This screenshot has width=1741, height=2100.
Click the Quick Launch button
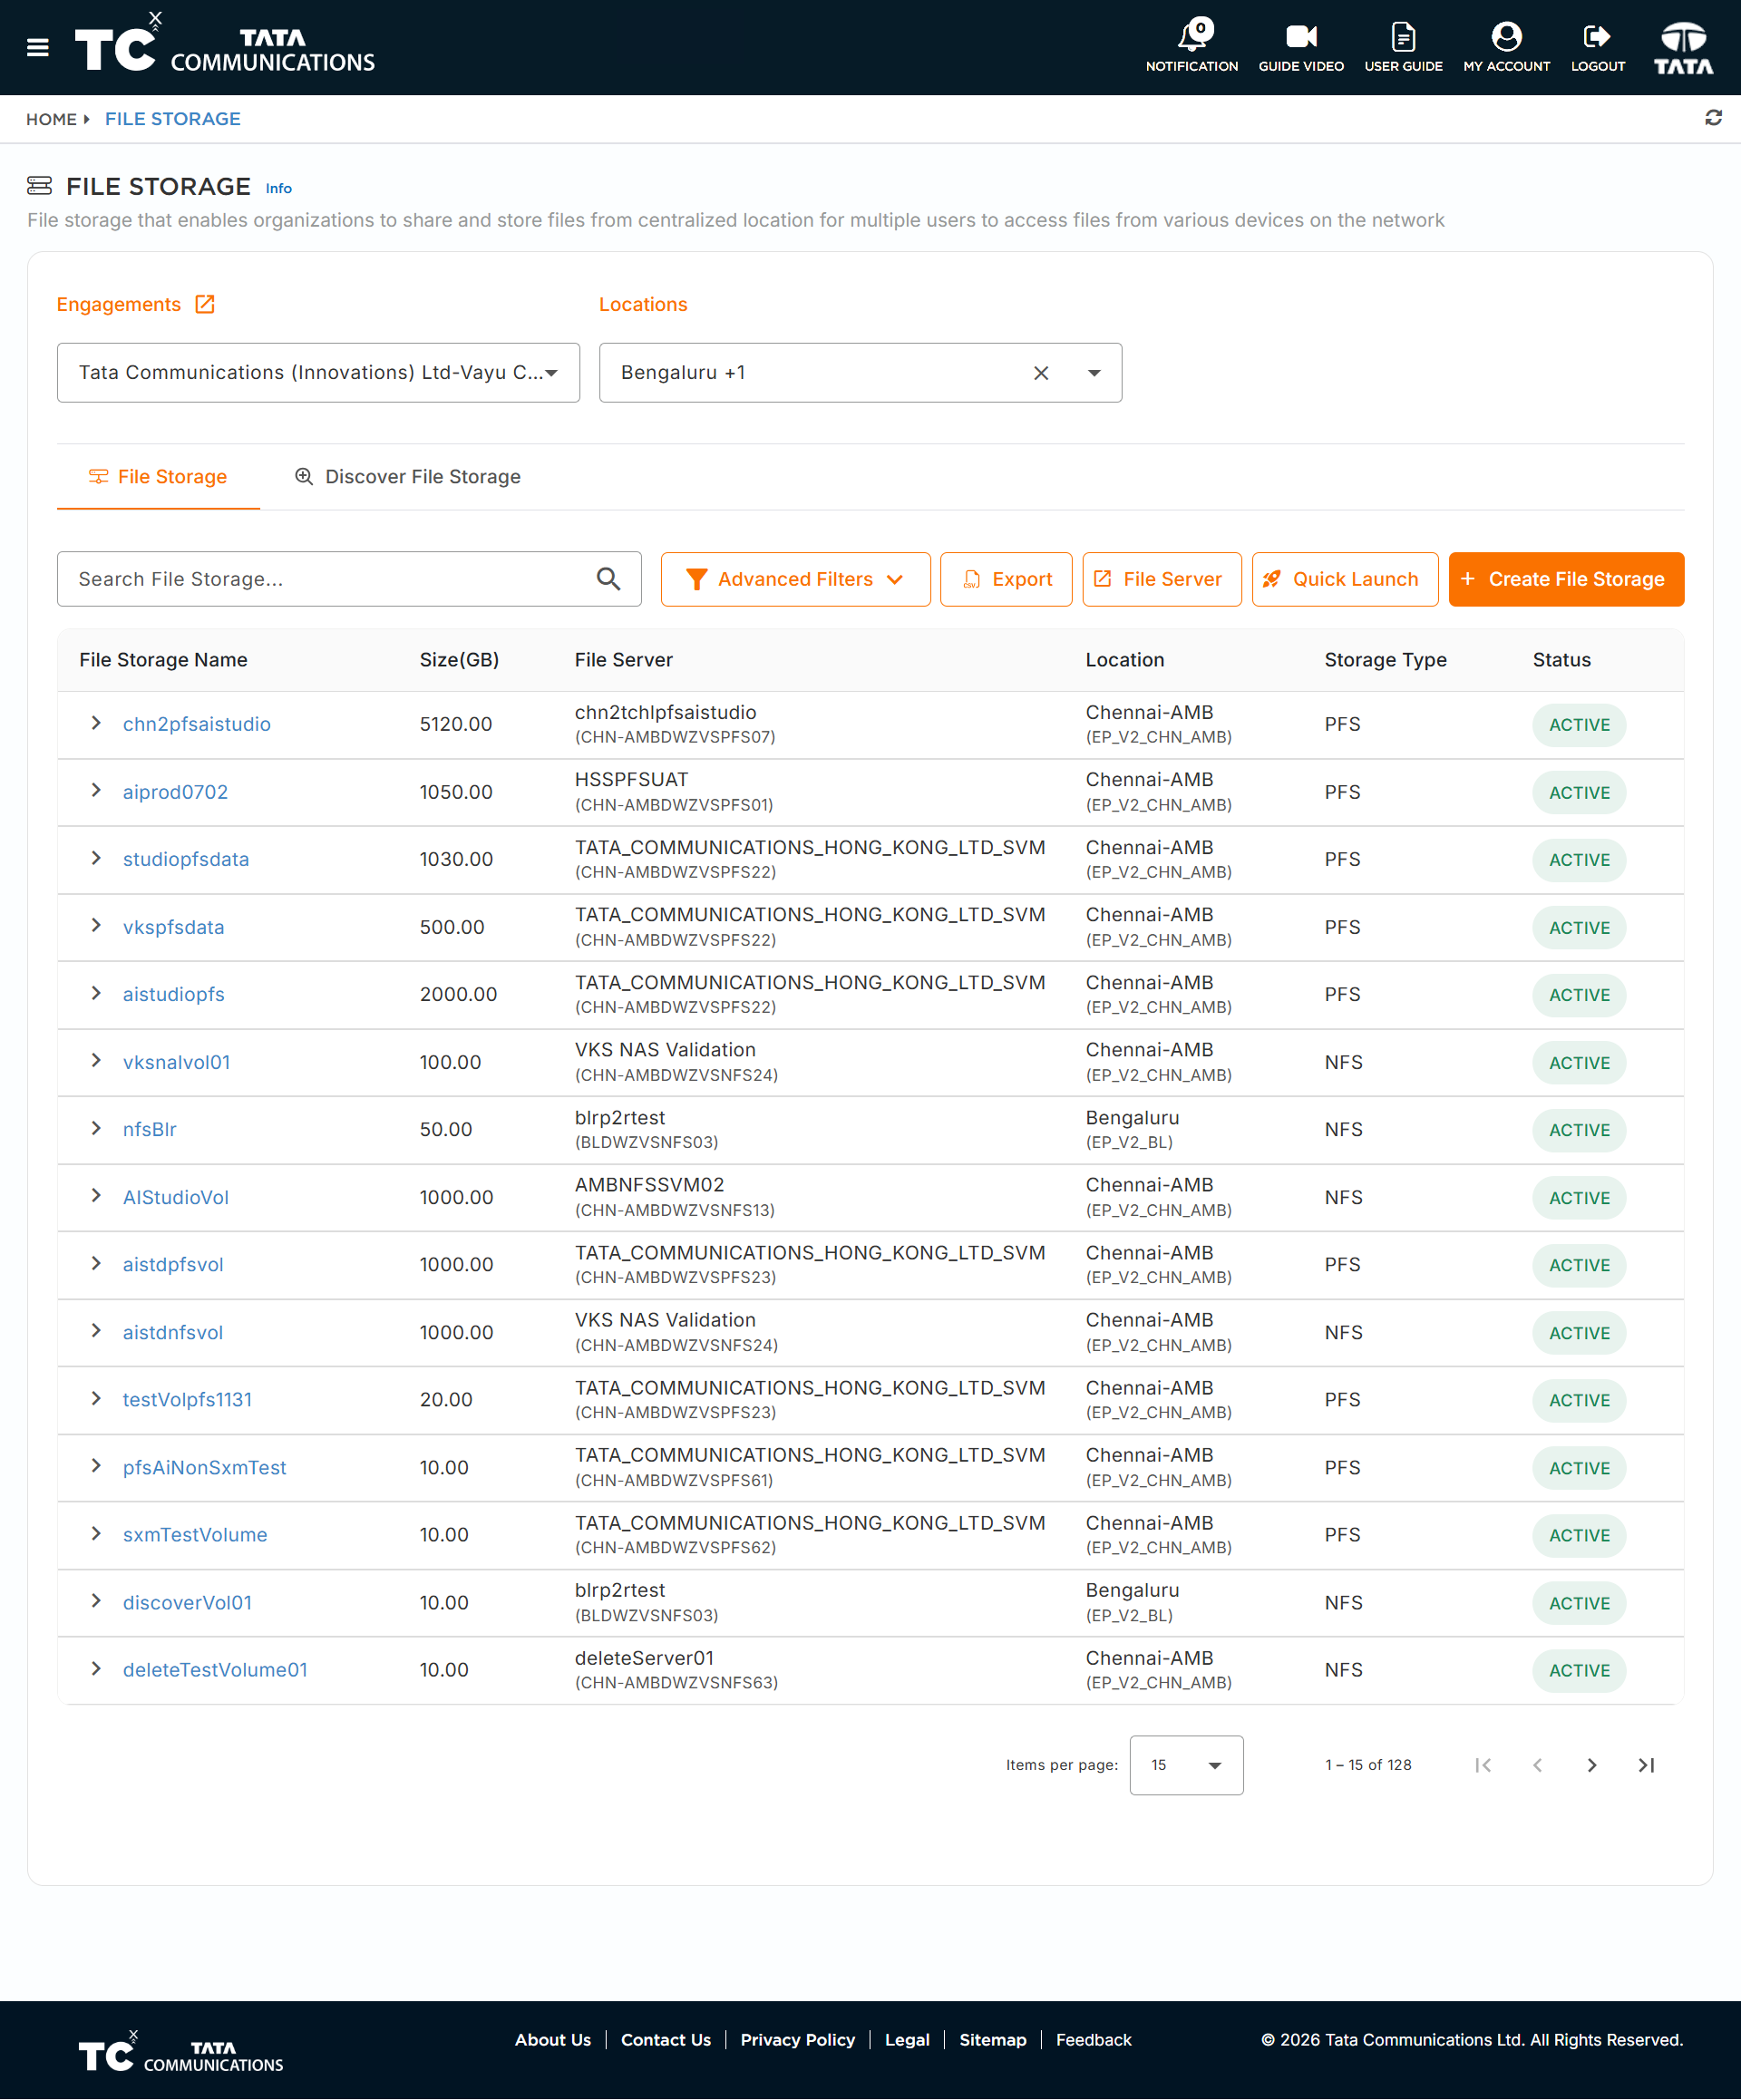click(x=1345, y=579)
